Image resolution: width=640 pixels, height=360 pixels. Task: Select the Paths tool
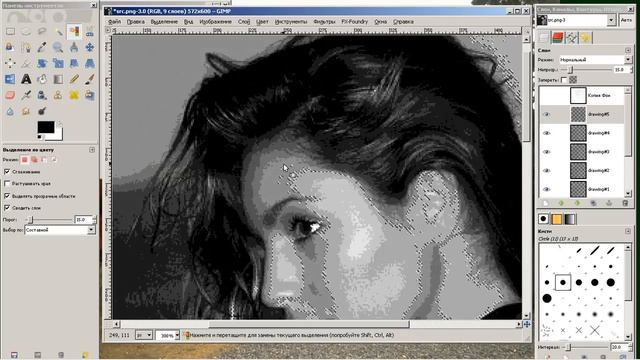tap(26, 47)
